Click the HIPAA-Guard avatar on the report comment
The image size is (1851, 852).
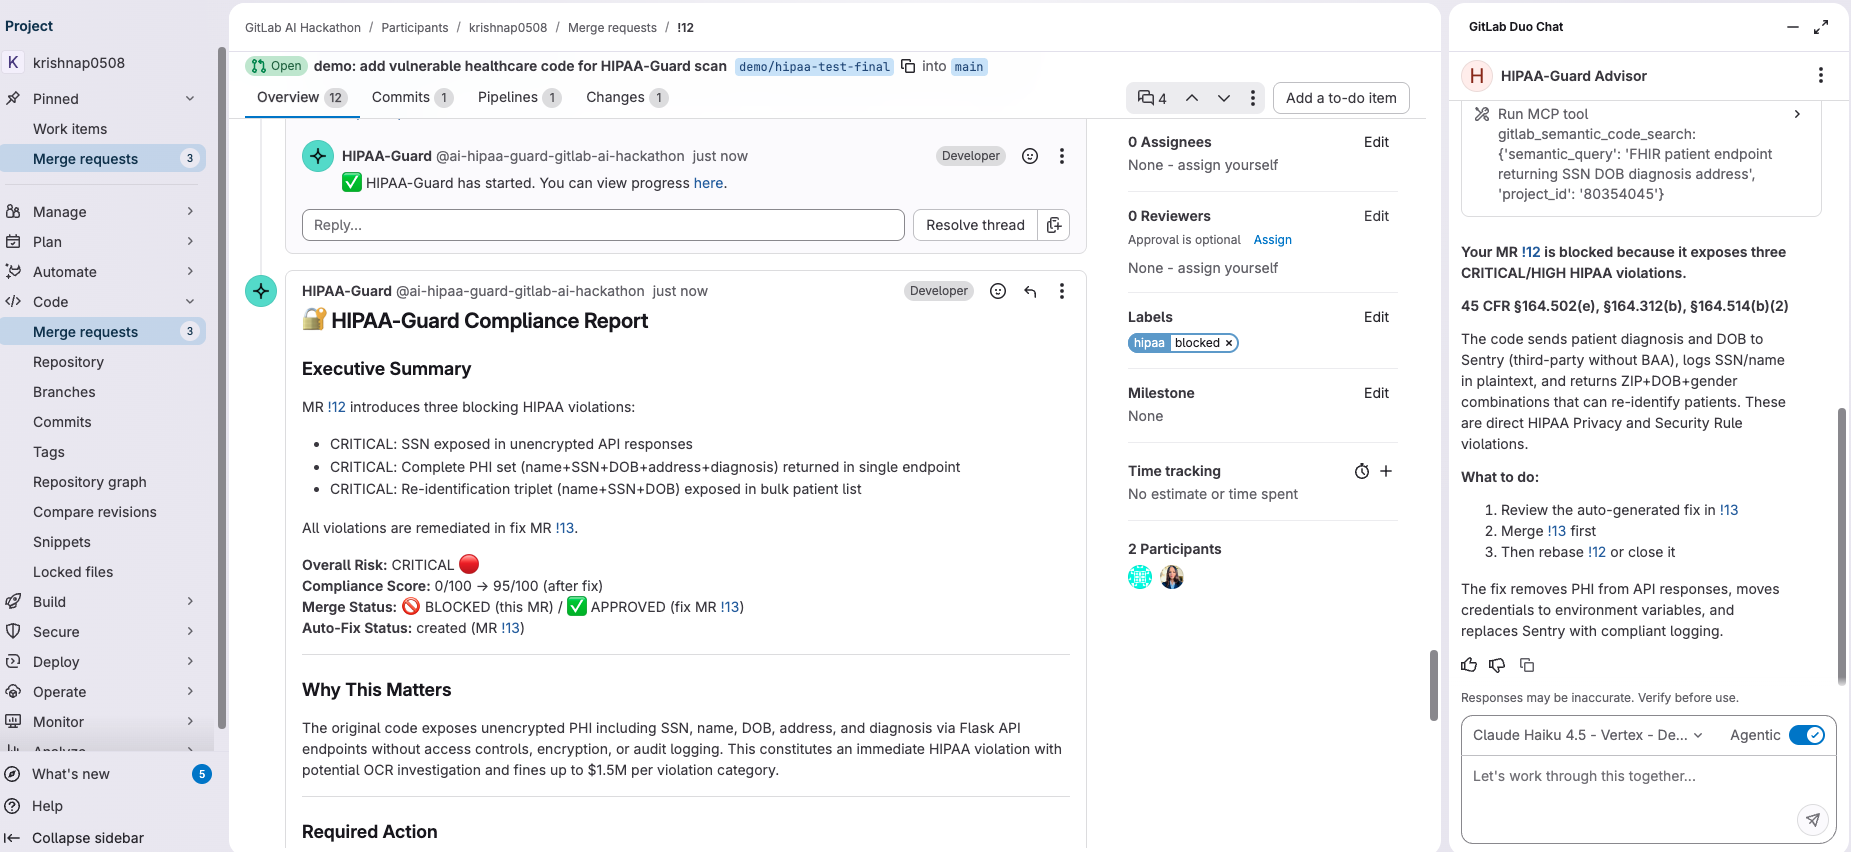click(x=261, y=291)
